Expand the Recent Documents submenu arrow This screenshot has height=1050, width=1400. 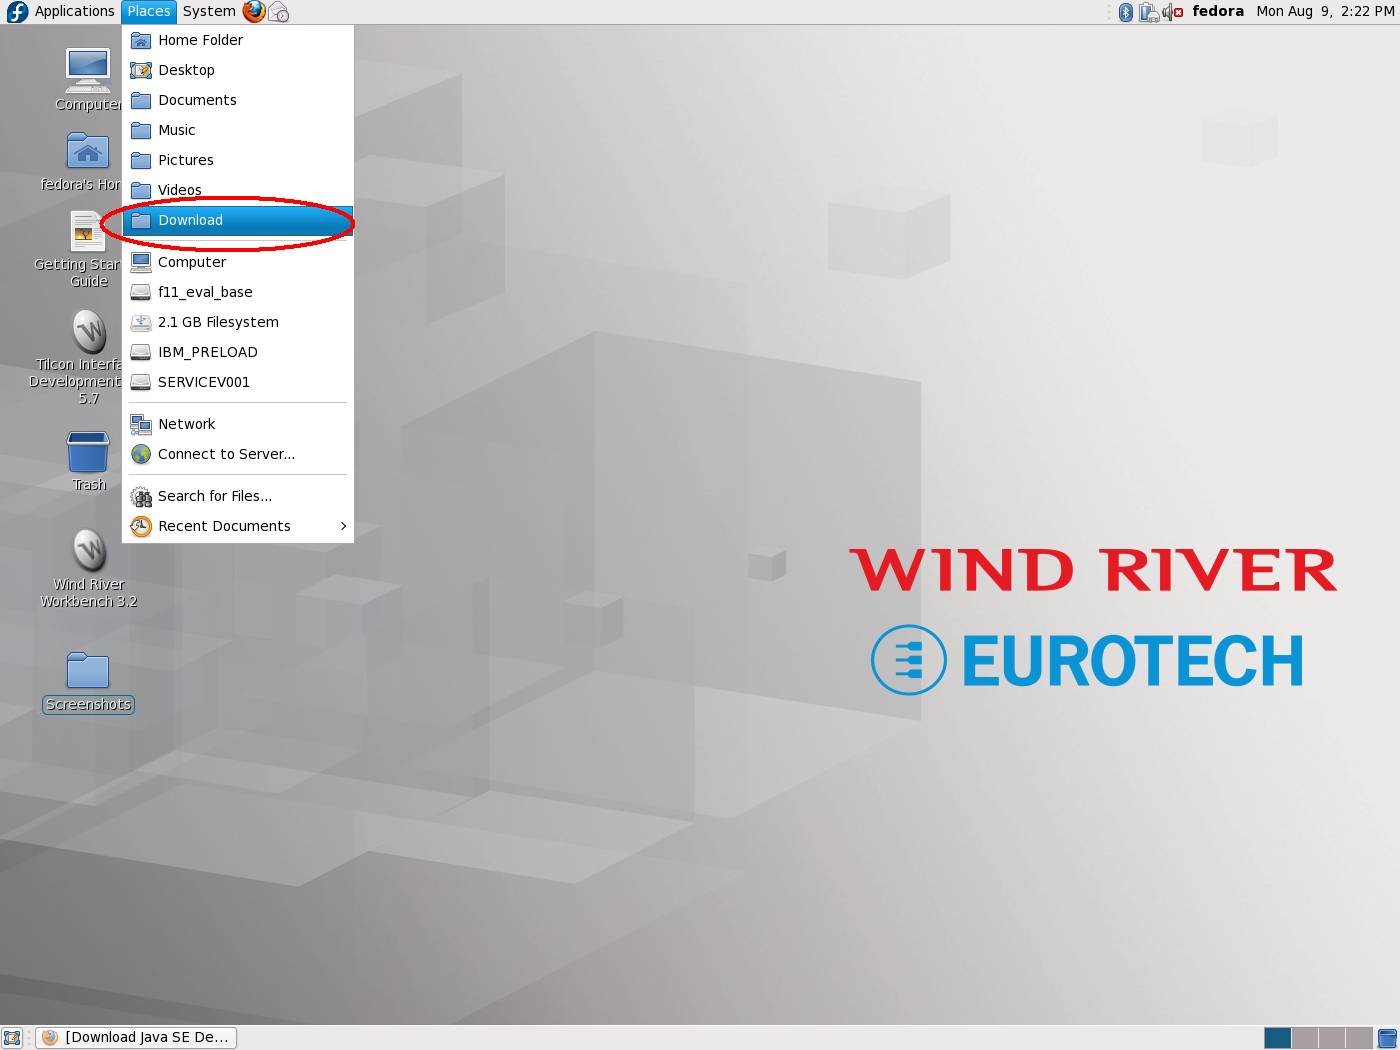[343, 526]
